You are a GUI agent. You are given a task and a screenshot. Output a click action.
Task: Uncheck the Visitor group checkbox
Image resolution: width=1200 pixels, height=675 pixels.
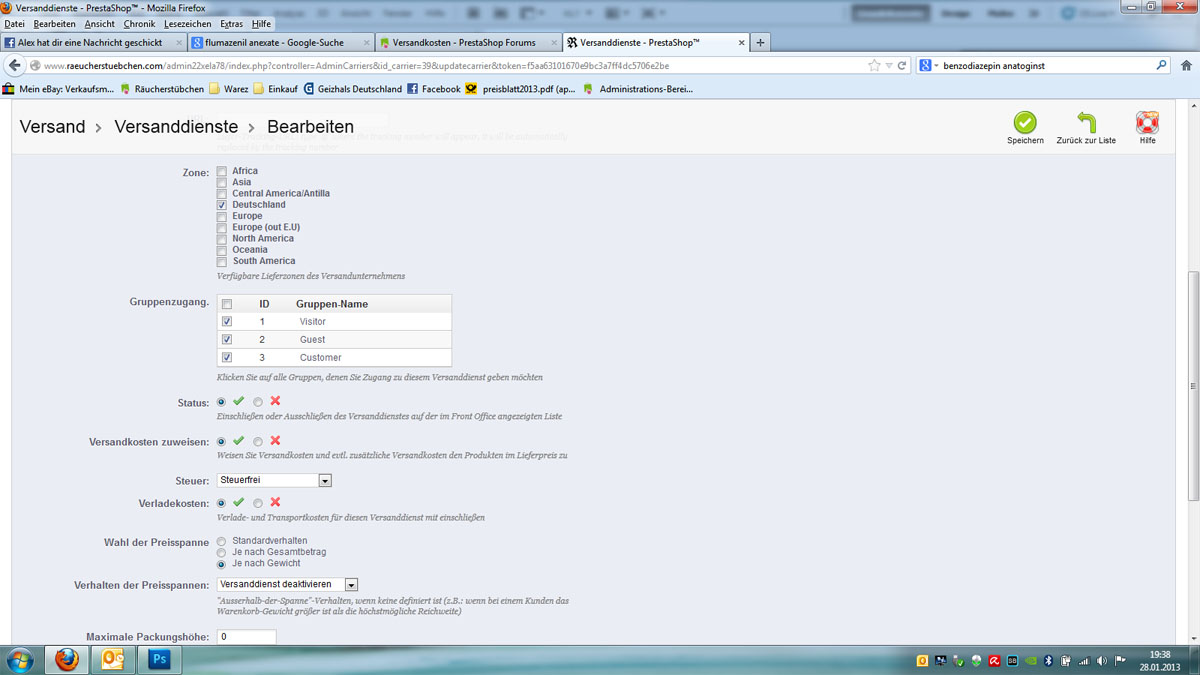(x=227, y=322)
